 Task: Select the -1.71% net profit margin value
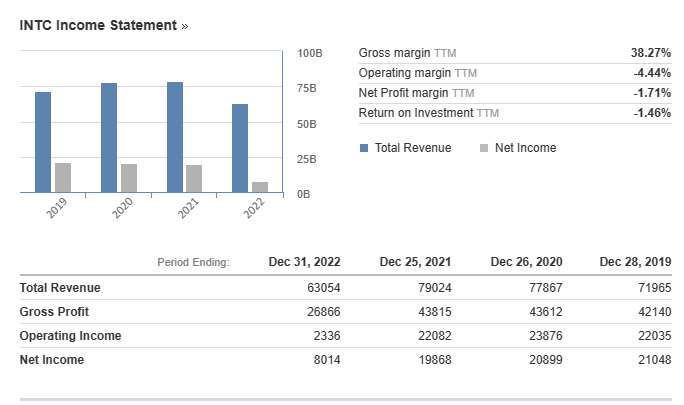(653, 93)
